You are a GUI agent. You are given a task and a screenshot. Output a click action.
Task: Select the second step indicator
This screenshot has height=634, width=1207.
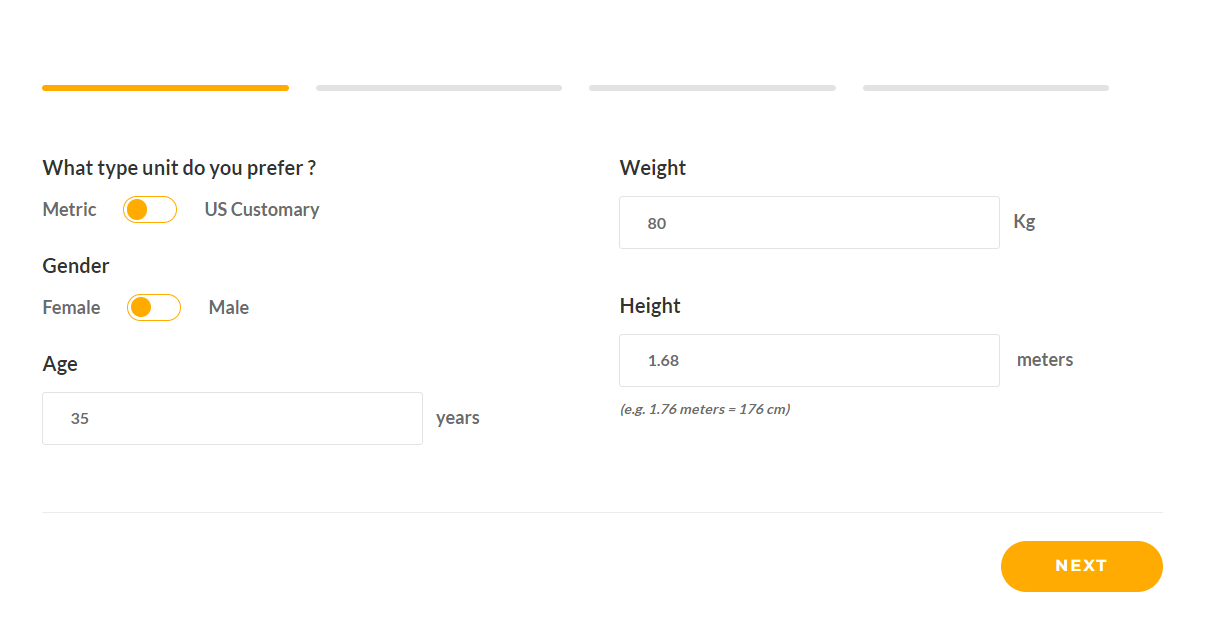(438, 87)
